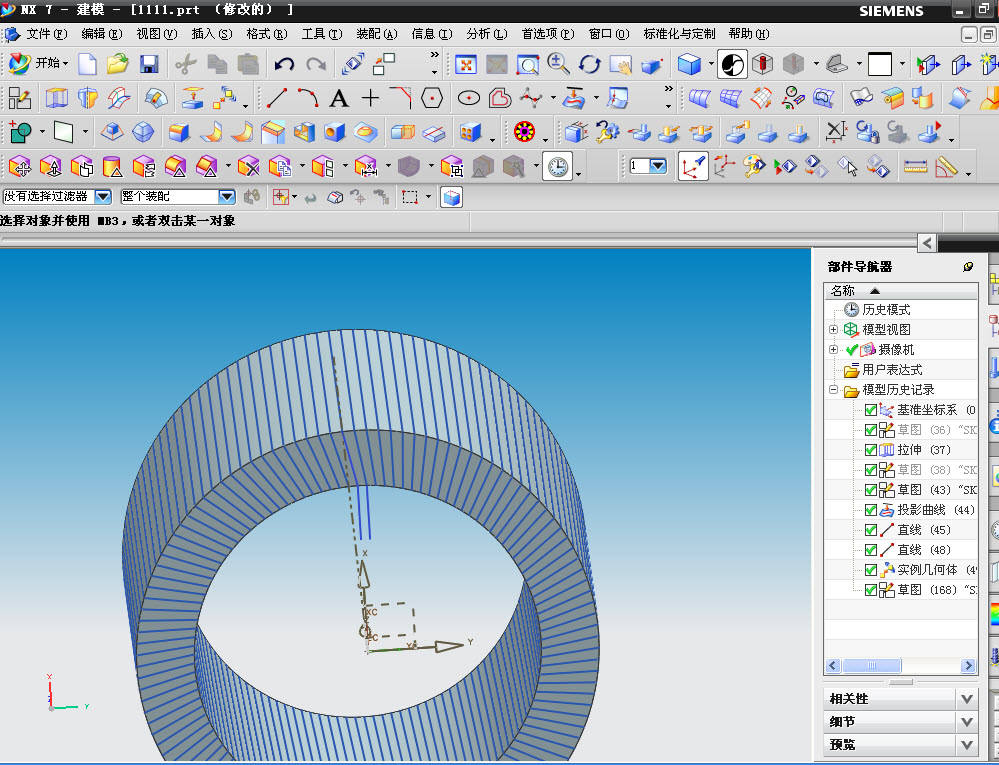Open the 插入 menu

click(x=212, y=34)
